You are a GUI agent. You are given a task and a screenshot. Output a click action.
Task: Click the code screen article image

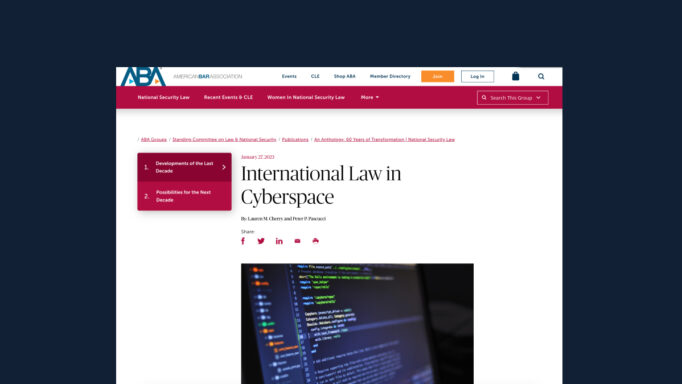[x=358, y=324]
